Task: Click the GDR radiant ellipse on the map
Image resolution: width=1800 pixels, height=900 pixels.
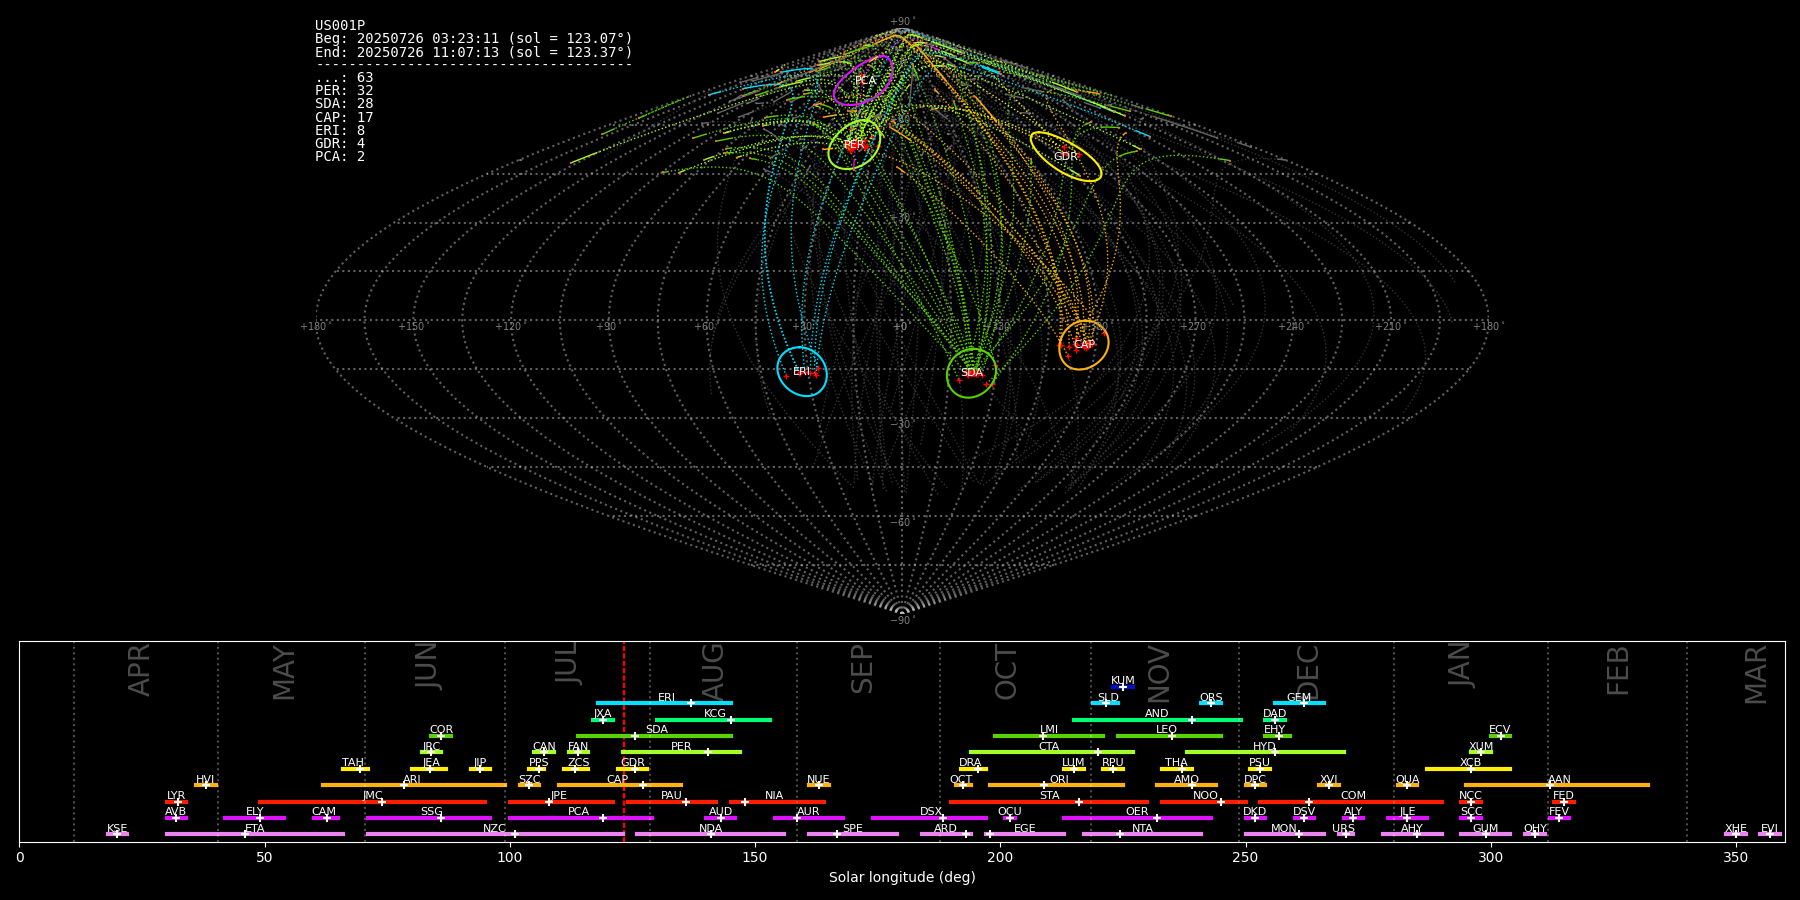Action: pyautogui.click(x=1066, y=157)
